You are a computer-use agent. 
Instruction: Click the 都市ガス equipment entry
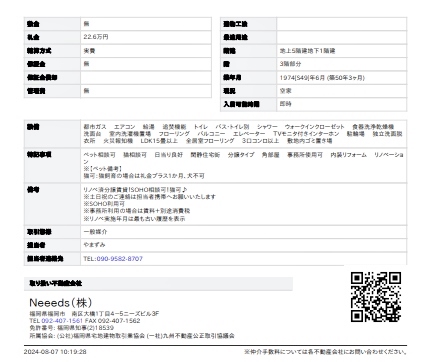click(95, 127)
